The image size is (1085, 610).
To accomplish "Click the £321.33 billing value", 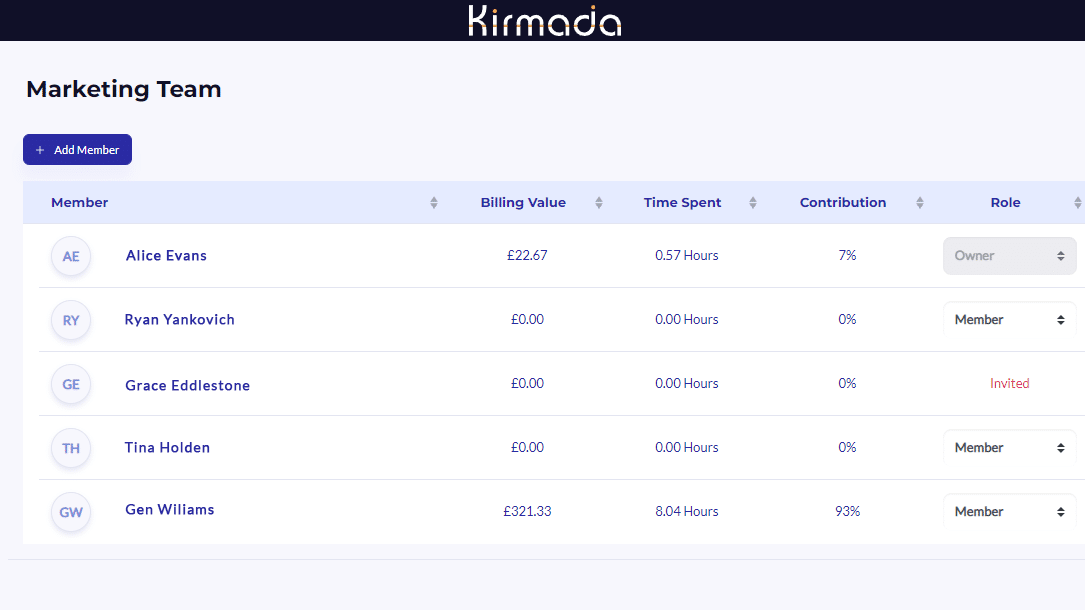I will (527, 511).
